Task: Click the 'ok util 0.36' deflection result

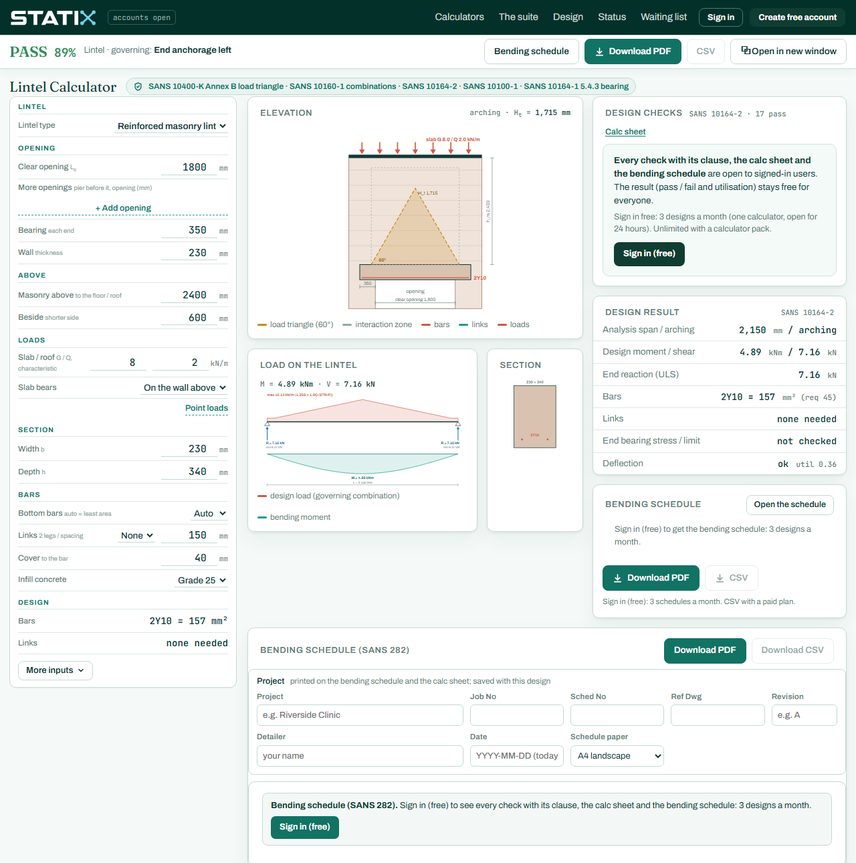Action: point(806,464)
